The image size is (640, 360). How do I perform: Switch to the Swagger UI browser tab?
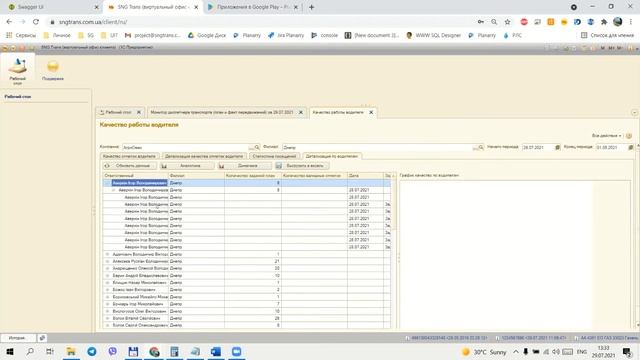[x=31, y=7]
